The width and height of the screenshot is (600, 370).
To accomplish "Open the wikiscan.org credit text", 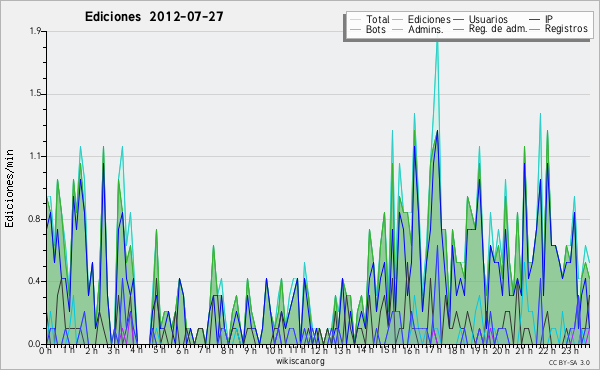I will pos(300,361).
